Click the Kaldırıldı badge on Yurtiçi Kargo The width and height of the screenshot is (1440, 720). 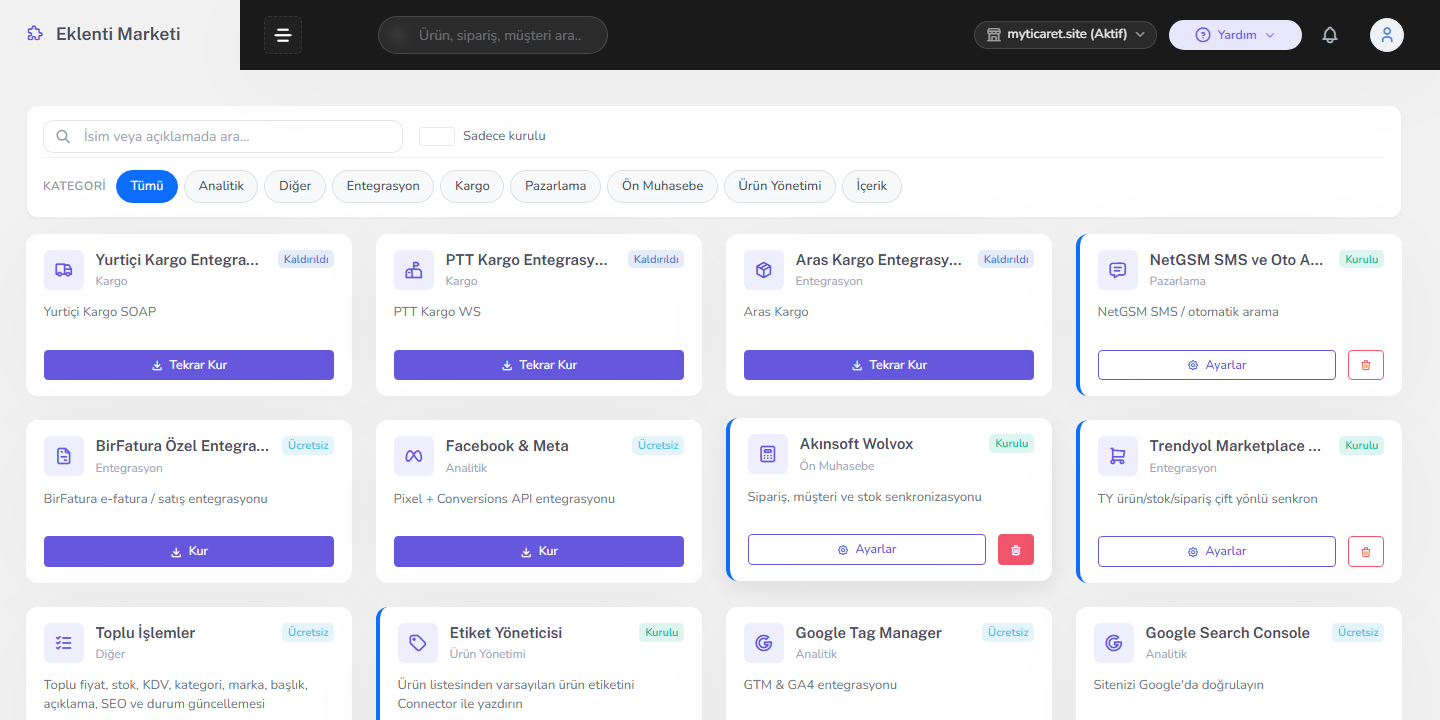pyautogui.click(x=306, y=259)
